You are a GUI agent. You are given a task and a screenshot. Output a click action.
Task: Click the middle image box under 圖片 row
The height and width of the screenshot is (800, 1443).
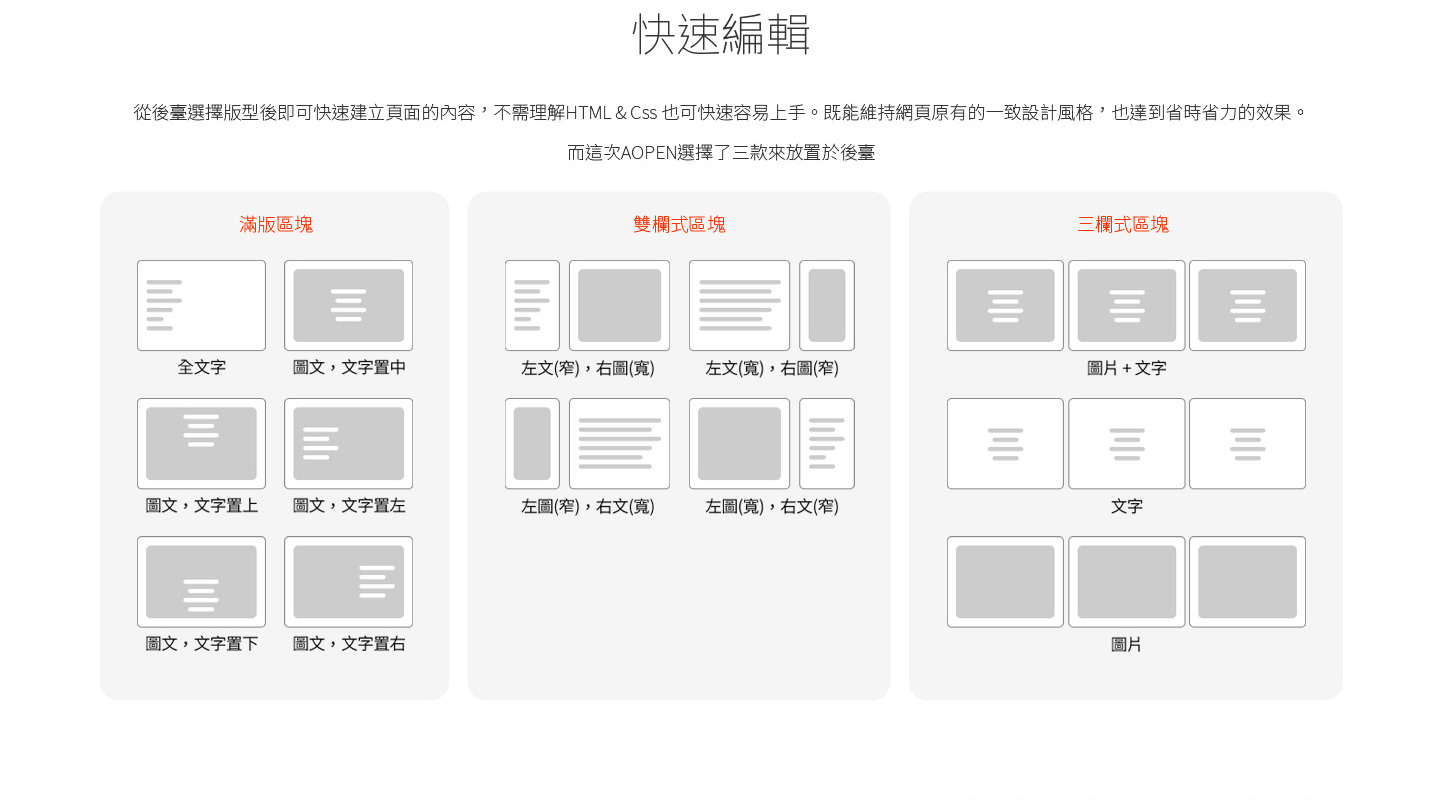point(1126,581)
